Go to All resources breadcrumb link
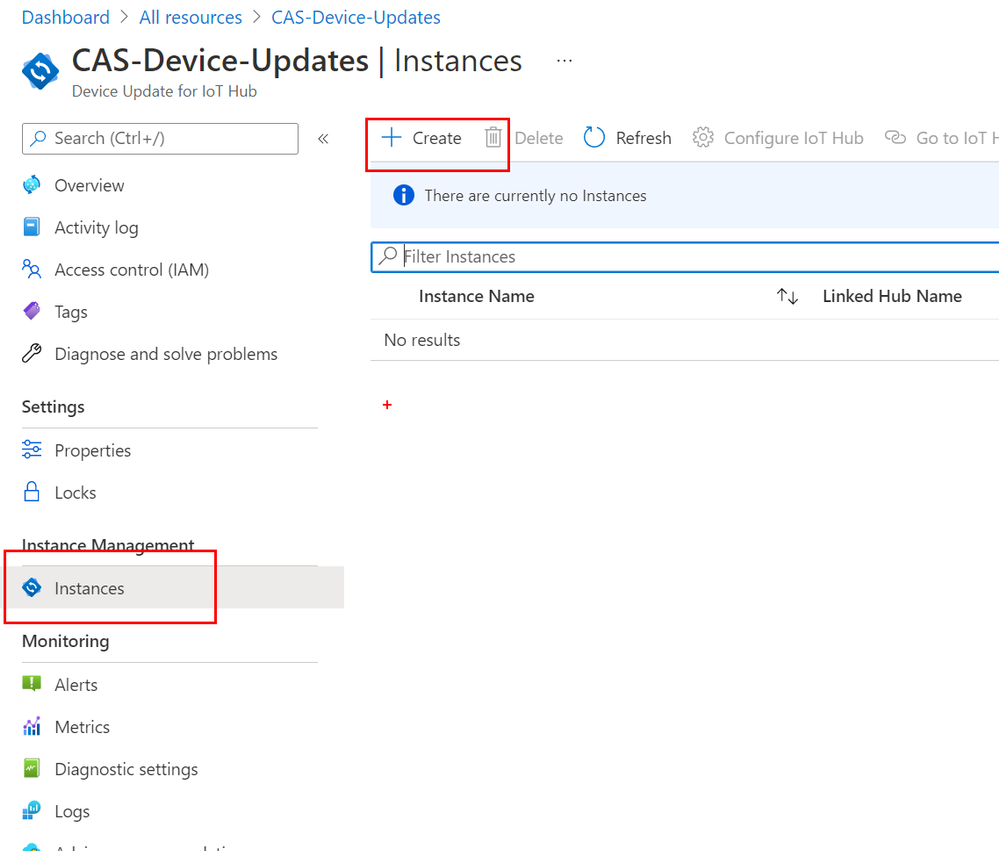This screenshot has height=851, width=999. pos(190,17)
